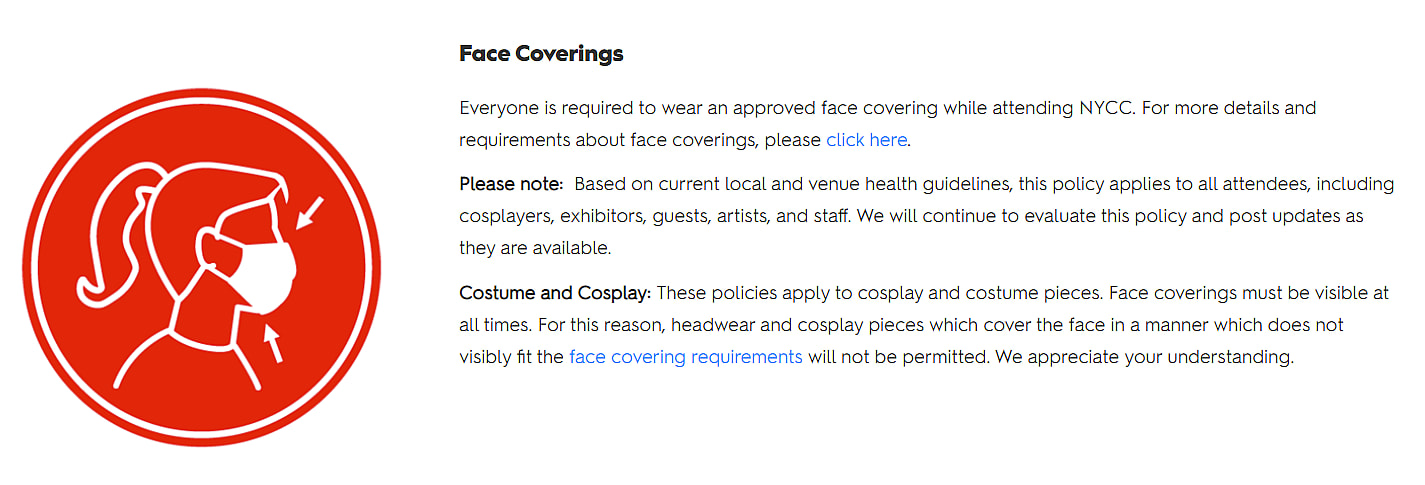
Task: Click the "Face Coverings" heading
Action: coord(541,53)
